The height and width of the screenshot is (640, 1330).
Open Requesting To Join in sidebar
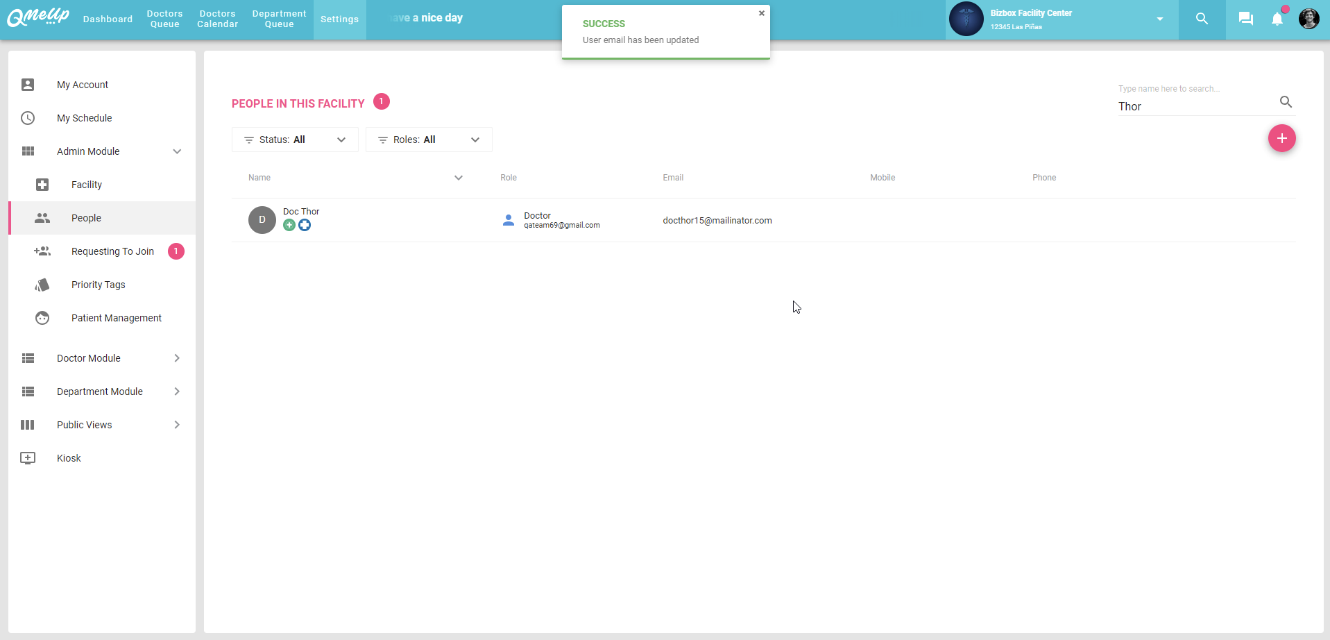coord(112,252)
